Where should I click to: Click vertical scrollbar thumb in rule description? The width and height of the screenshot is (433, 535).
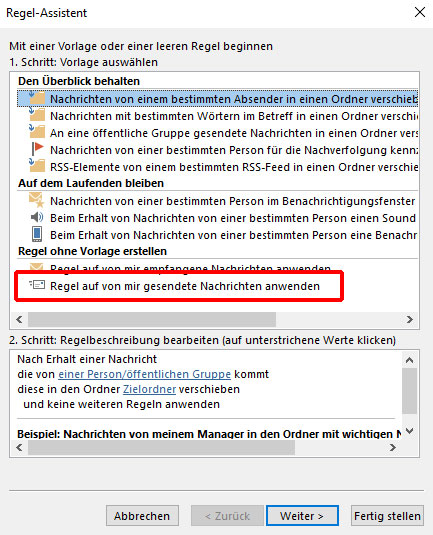[409, 391]
